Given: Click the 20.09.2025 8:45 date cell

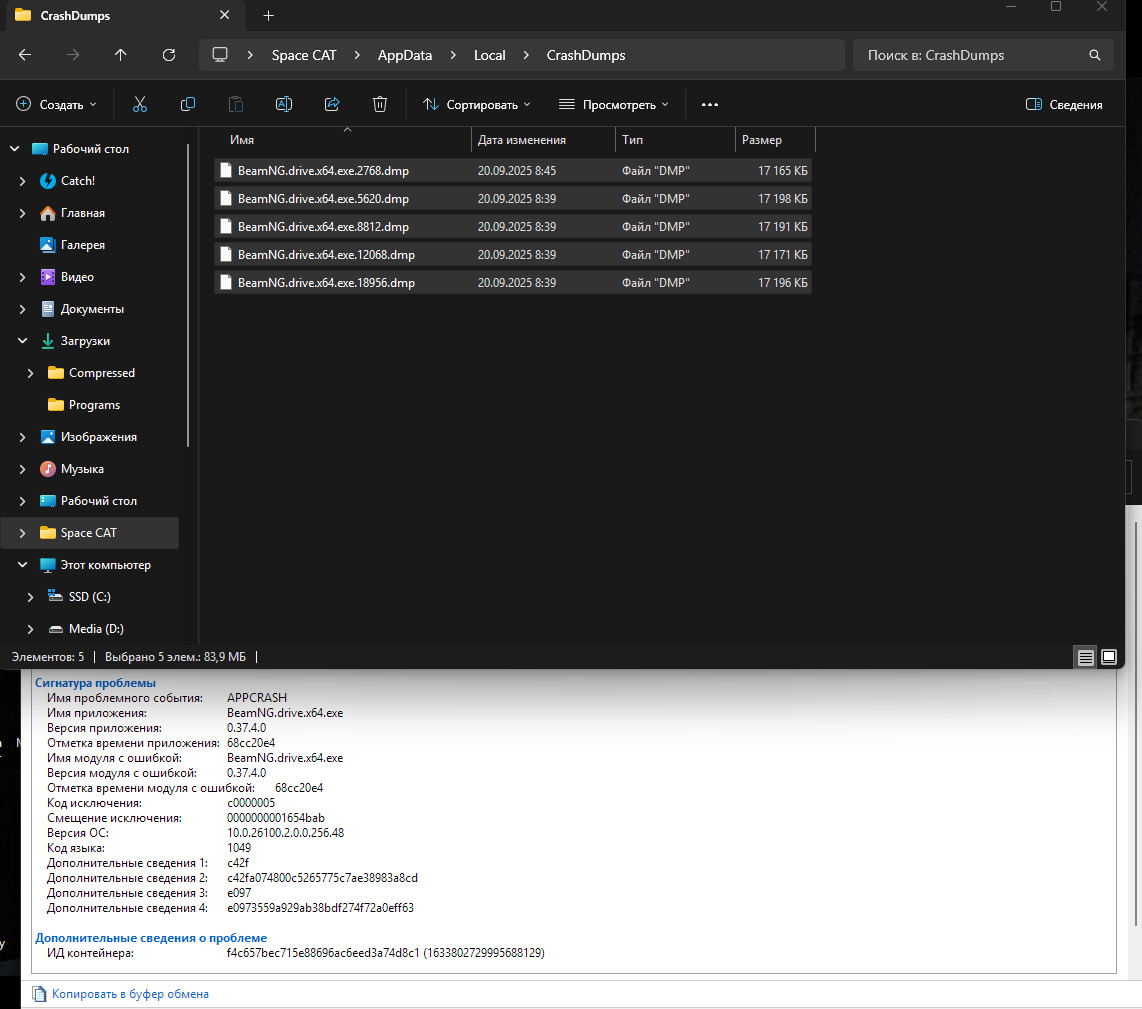Looking at the screenshot, I should 516,170.
